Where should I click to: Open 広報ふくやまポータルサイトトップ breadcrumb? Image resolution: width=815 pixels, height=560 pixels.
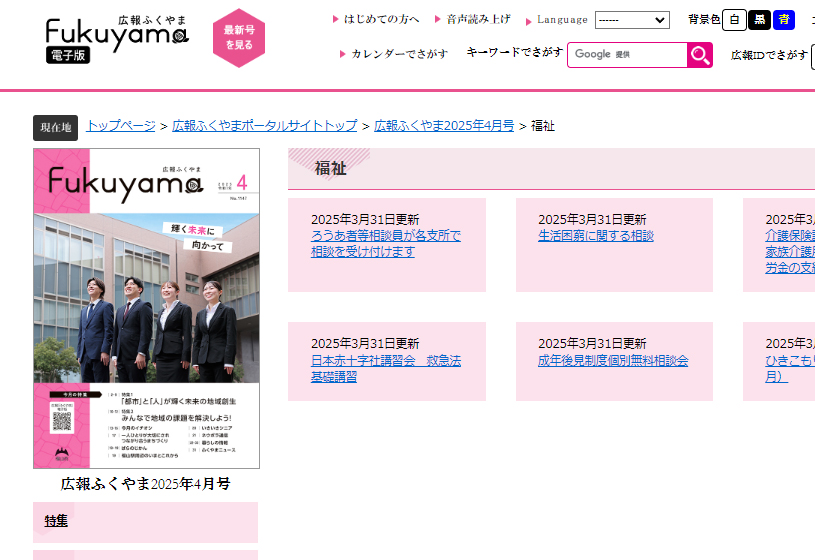pyautogui.click(x=265, y=126)
